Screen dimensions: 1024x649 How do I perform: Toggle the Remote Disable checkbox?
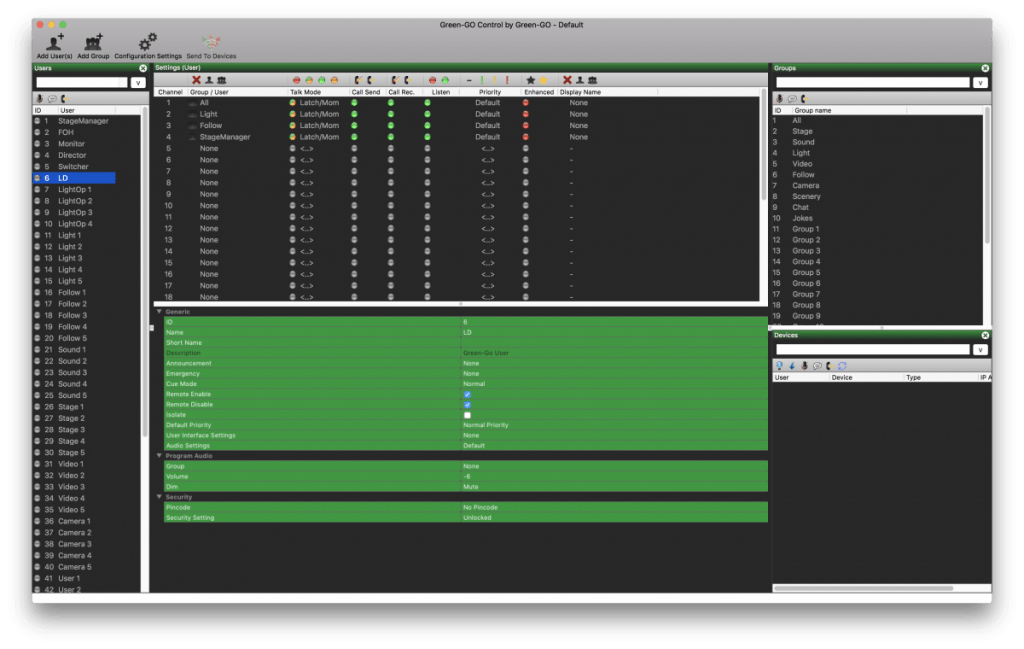coord(467,405)
